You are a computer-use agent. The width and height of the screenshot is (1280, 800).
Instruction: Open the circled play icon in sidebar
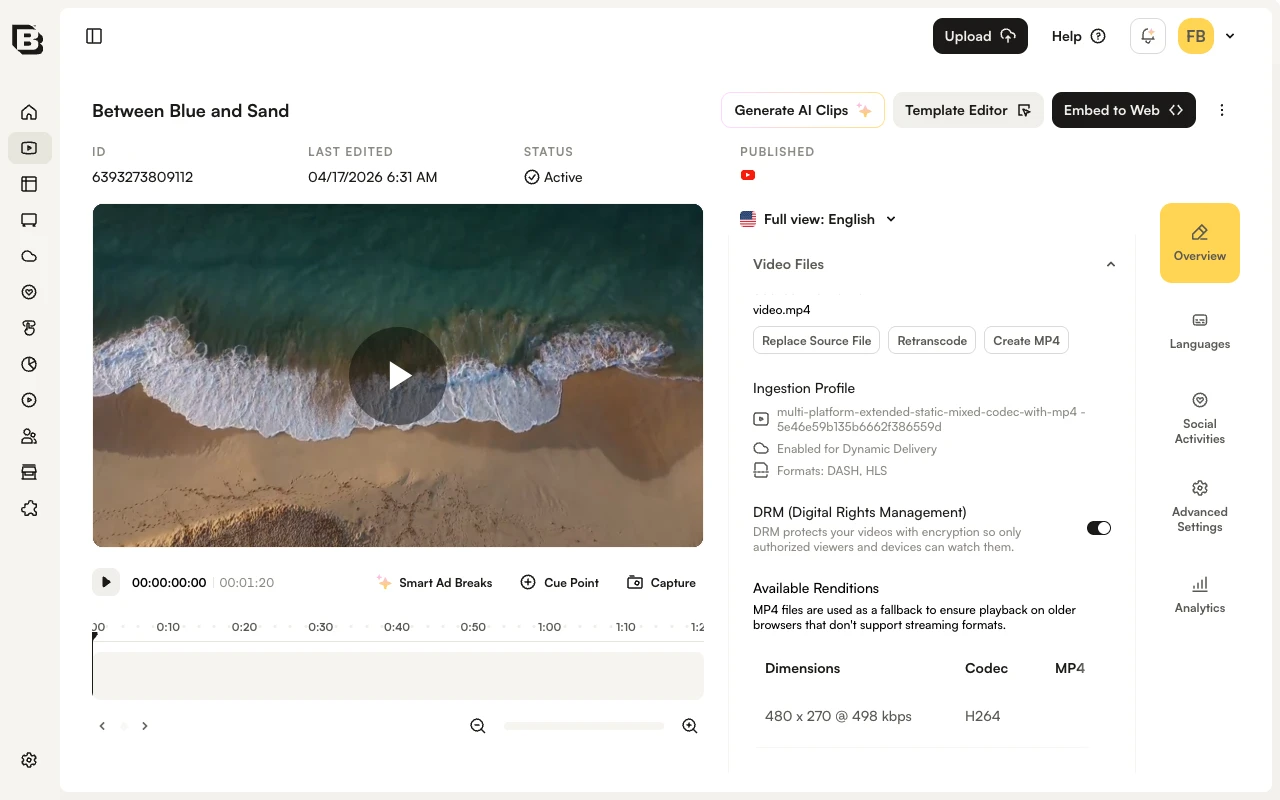tap(29, 400)
